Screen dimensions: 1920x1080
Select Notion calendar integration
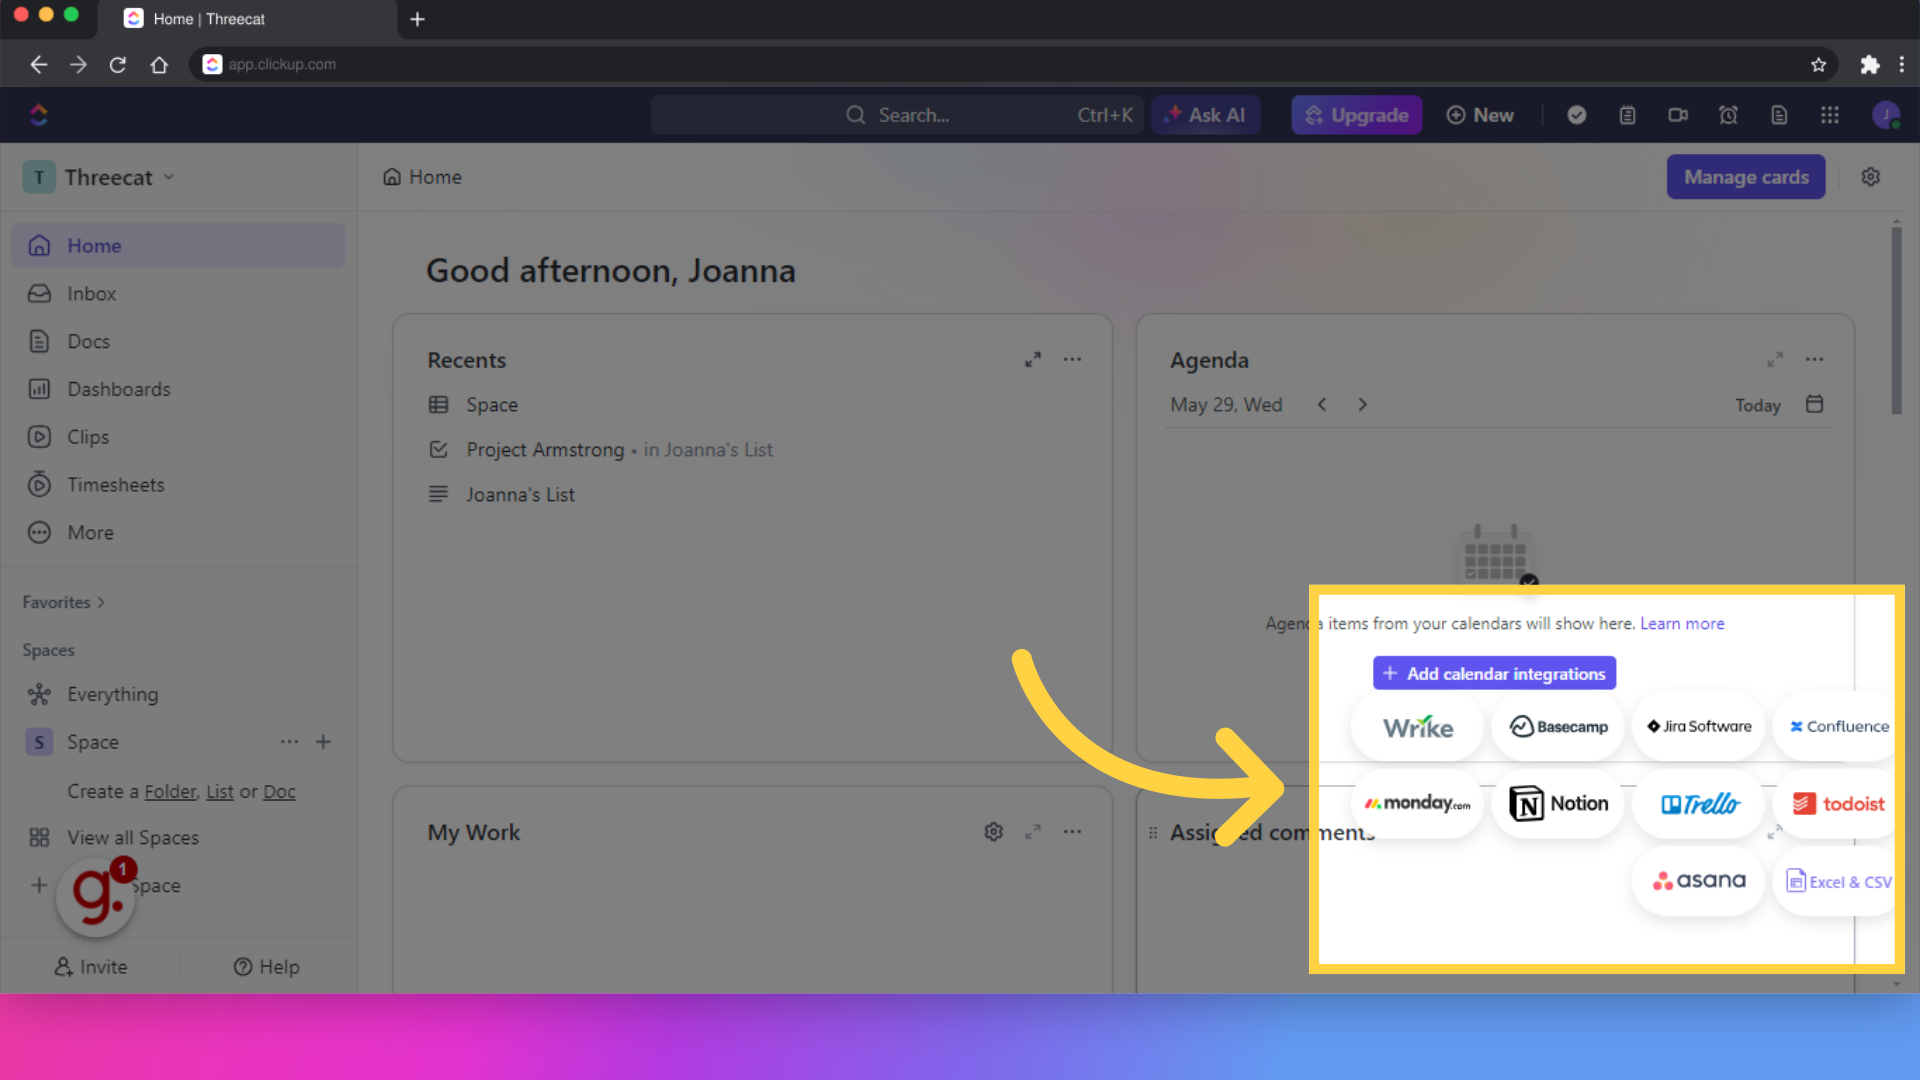pos(1559,803)
